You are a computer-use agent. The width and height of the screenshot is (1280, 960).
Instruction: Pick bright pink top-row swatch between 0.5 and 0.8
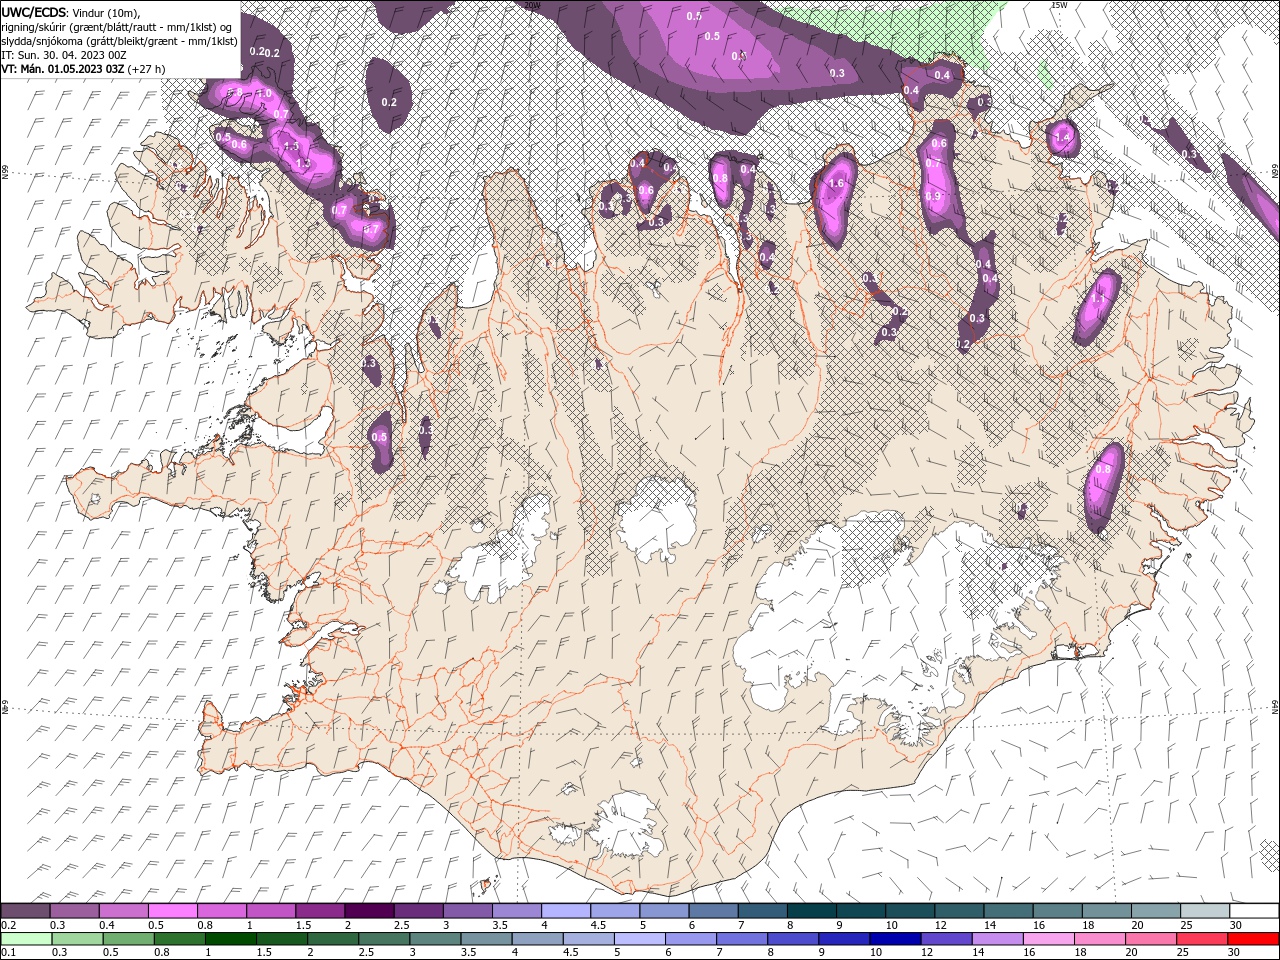(x=172, y=911)
